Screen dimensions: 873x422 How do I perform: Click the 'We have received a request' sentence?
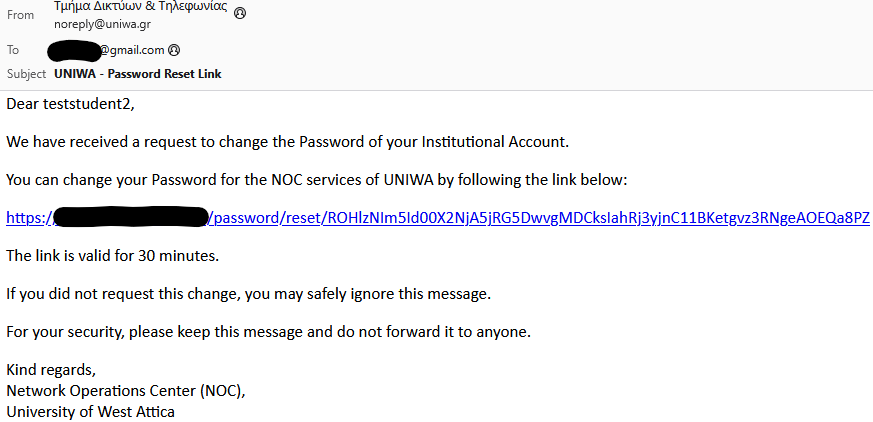point(287,142)
